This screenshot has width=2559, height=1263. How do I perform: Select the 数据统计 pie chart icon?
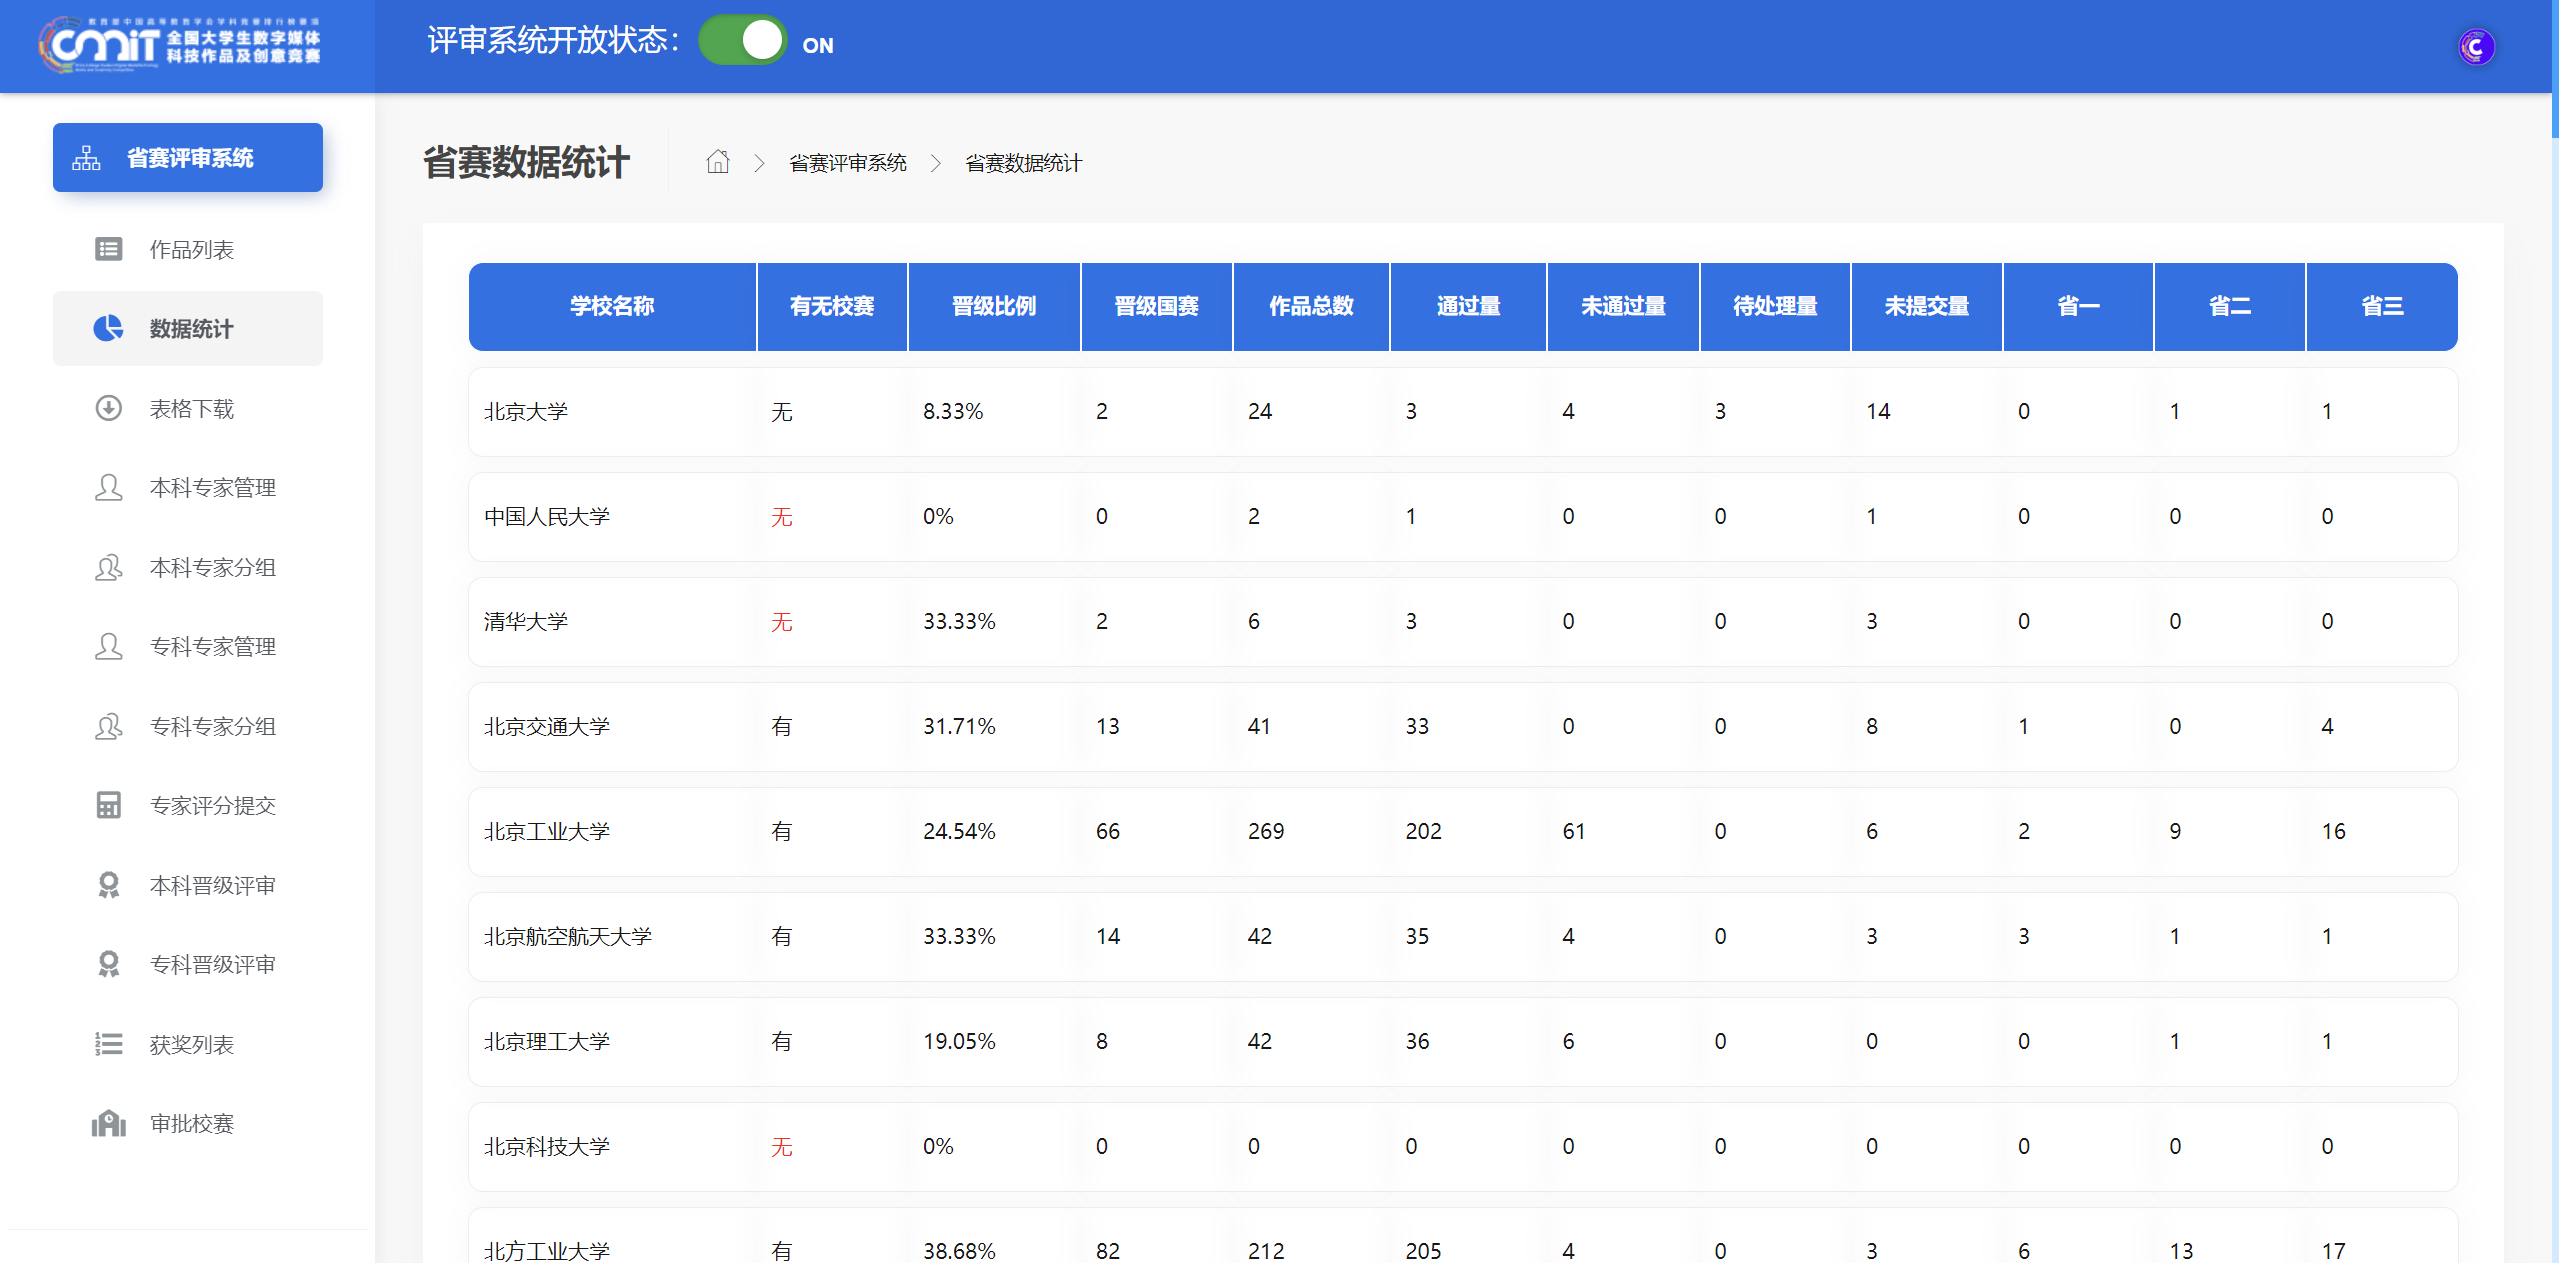[x=108, y=329]
